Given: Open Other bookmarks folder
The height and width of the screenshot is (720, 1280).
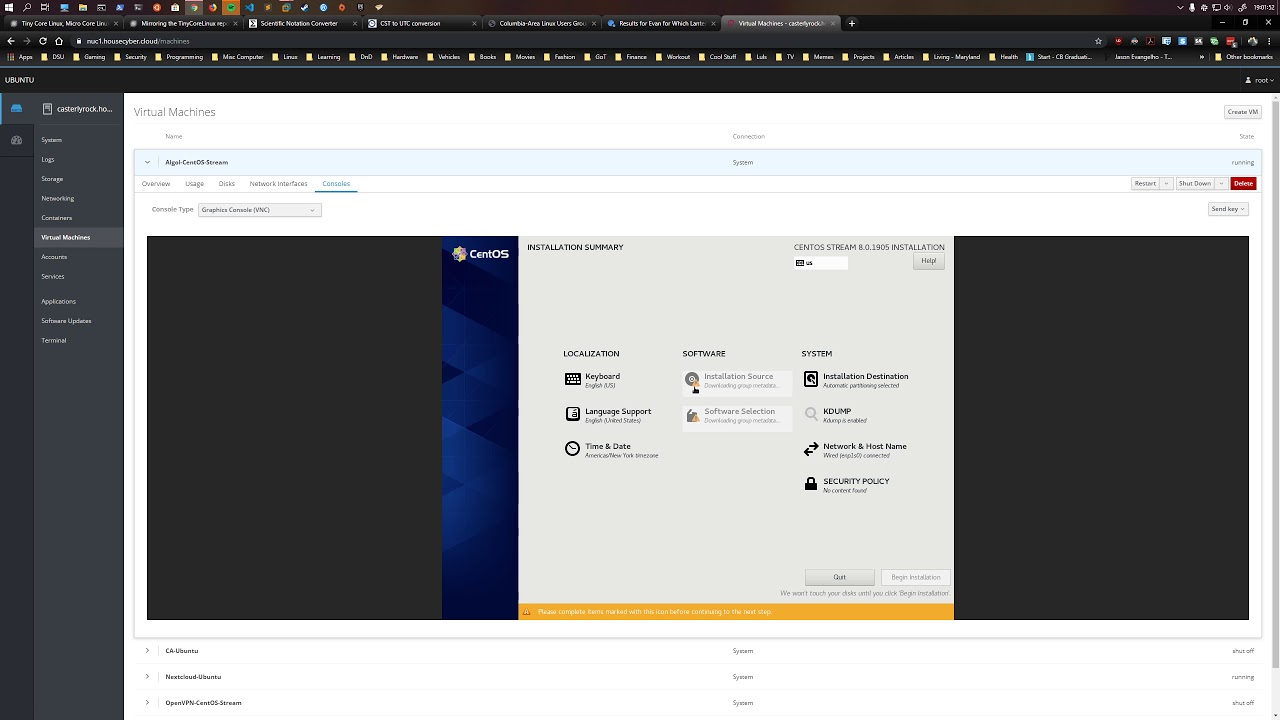Looking at the screenshot, I should coord(1244,57).
